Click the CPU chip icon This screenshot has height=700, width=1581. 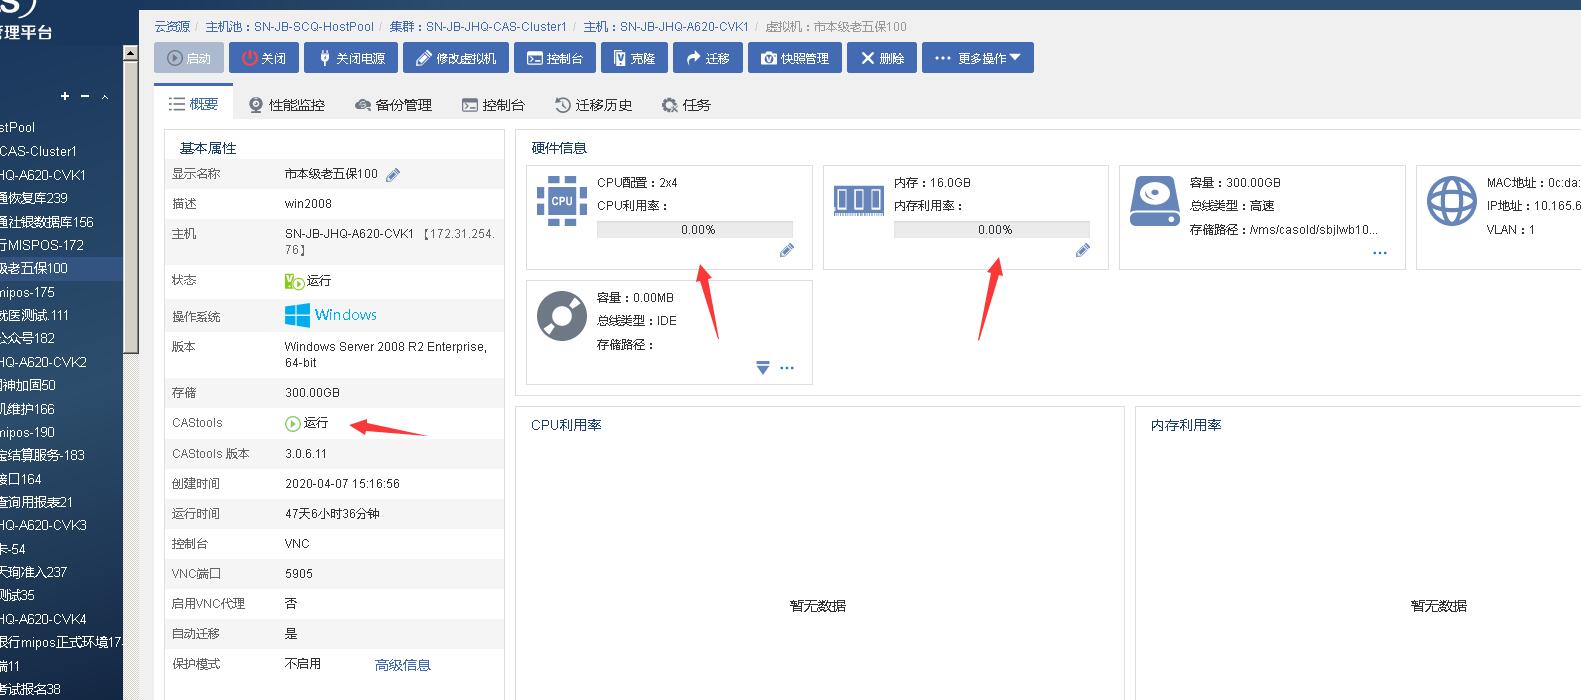562,201
